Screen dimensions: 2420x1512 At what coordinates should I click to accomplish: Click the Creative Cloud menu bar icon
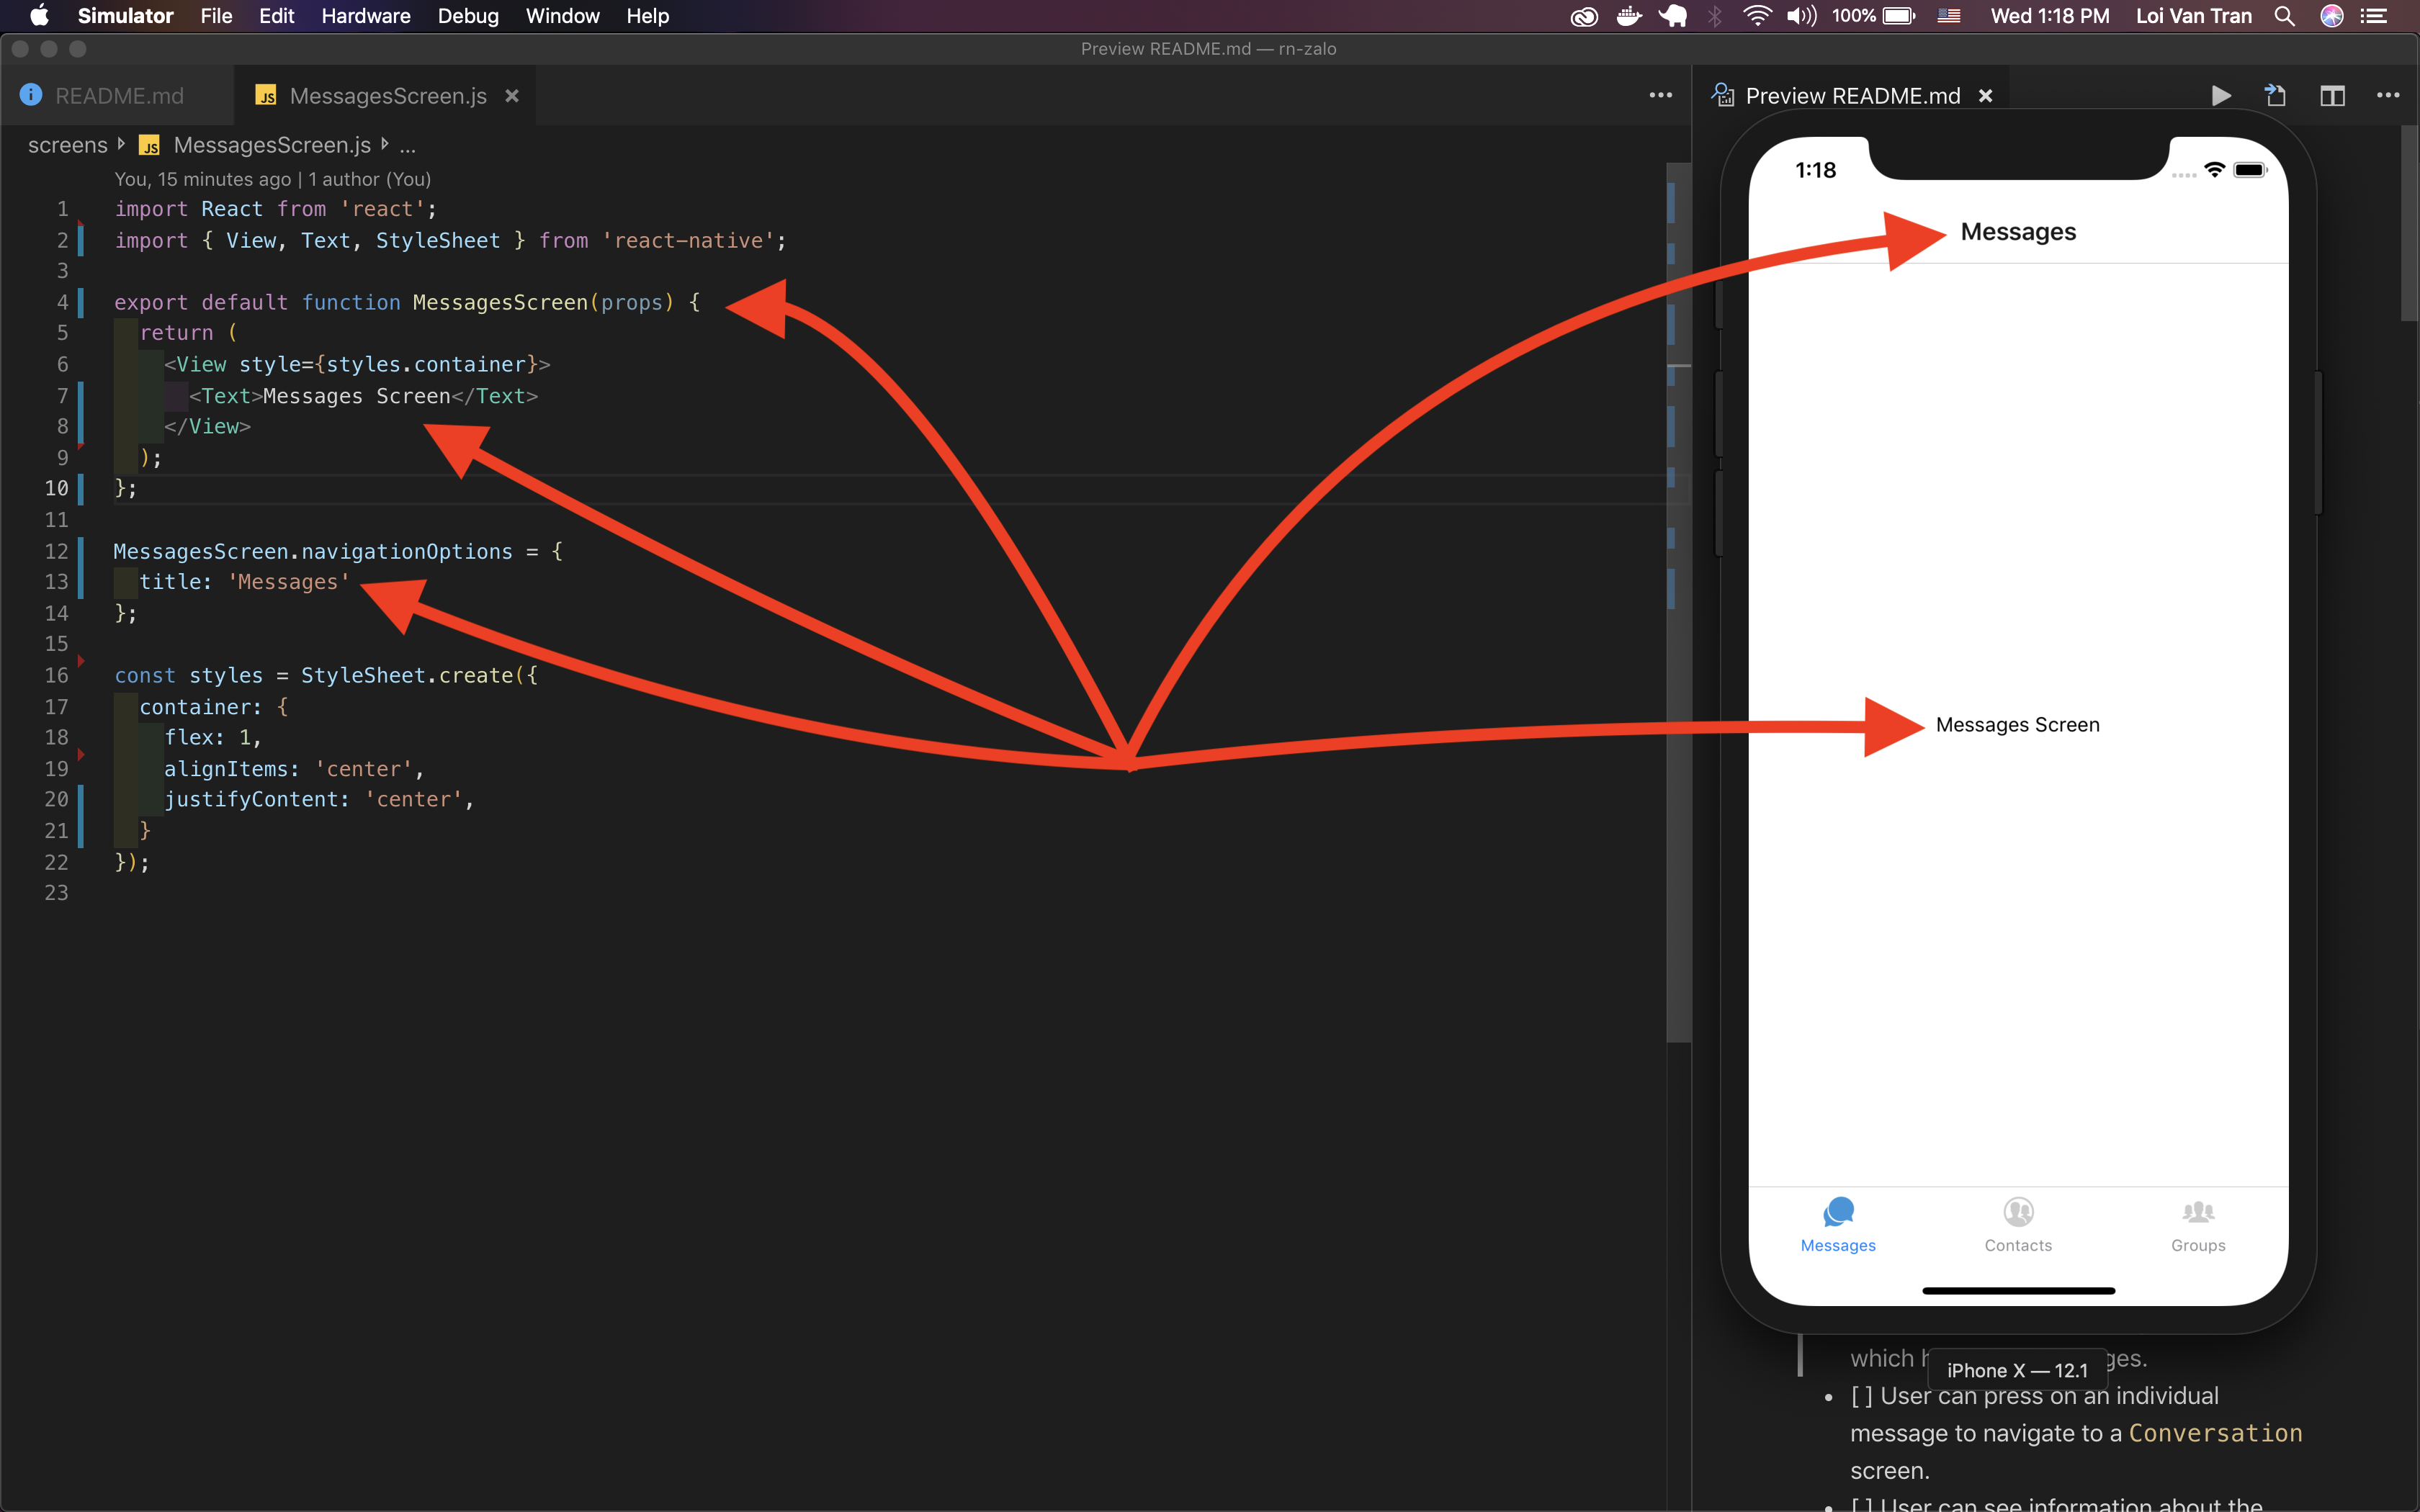[1584, 16]
